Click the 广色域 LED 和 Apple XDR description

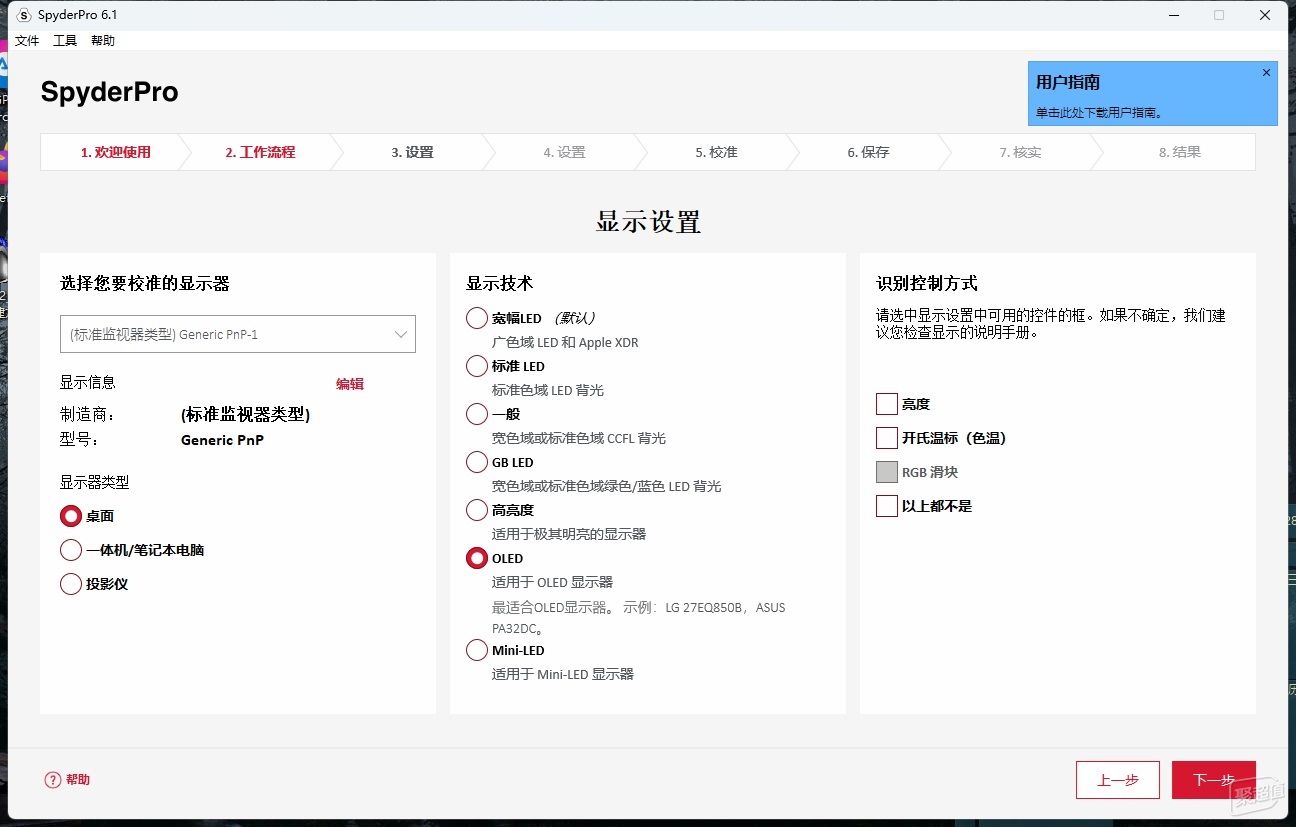[565, 342]
